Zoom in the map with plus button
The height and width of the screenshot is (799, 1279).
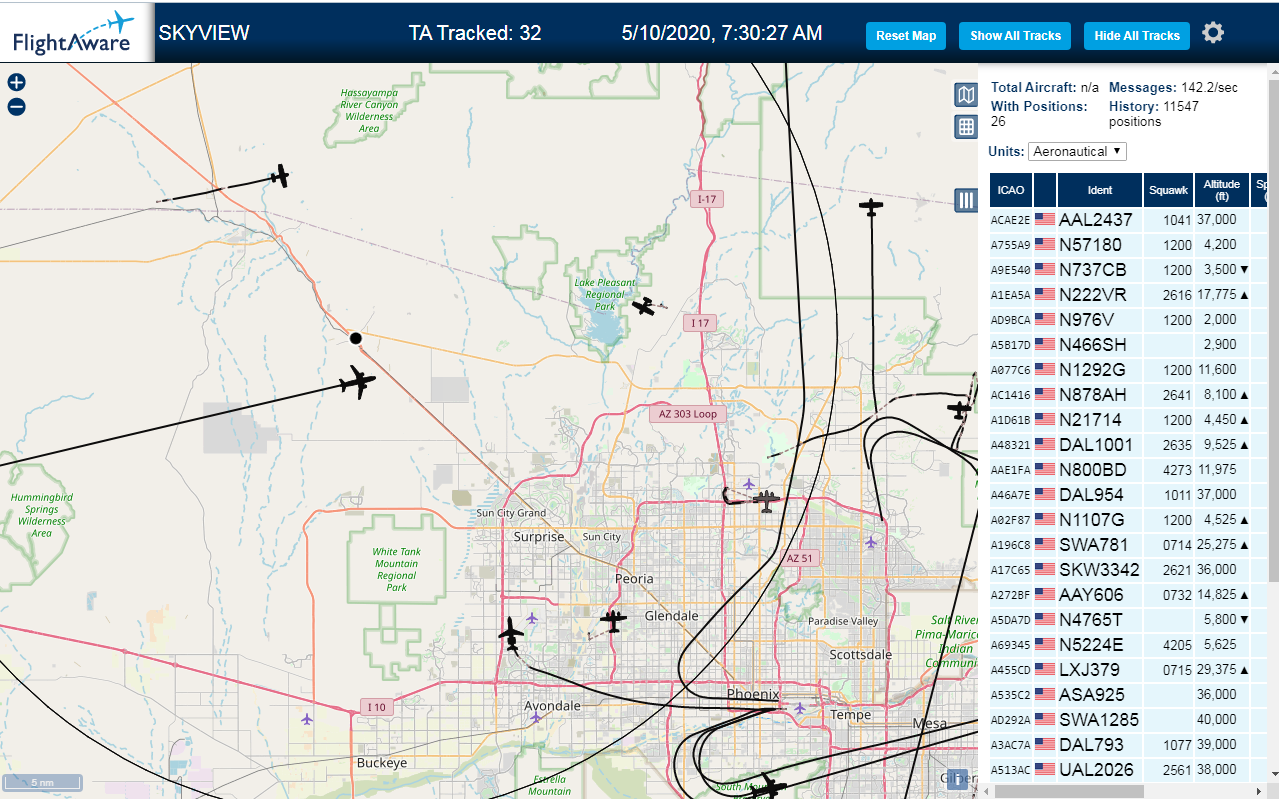coord(16,83)
